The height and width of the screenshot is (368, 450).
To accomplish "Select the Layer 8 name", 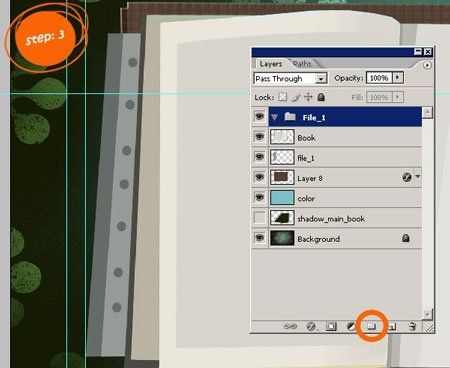I will (x=310, y=179).
